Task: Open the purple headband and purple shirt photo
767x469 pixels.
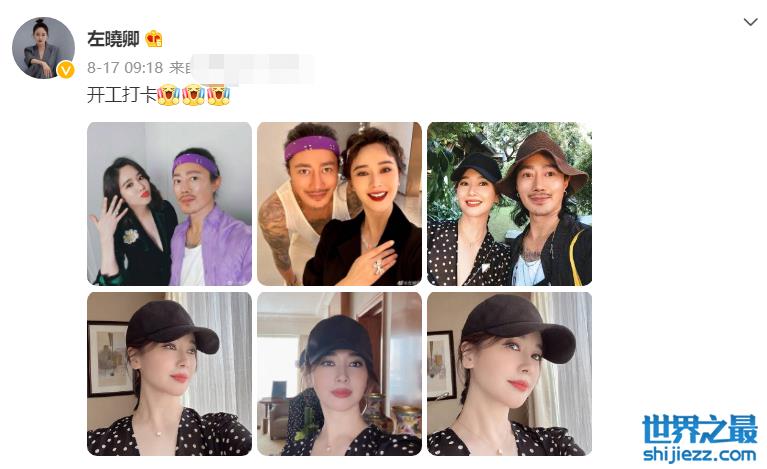Action: pyautogui.click(x=169, y=204)
